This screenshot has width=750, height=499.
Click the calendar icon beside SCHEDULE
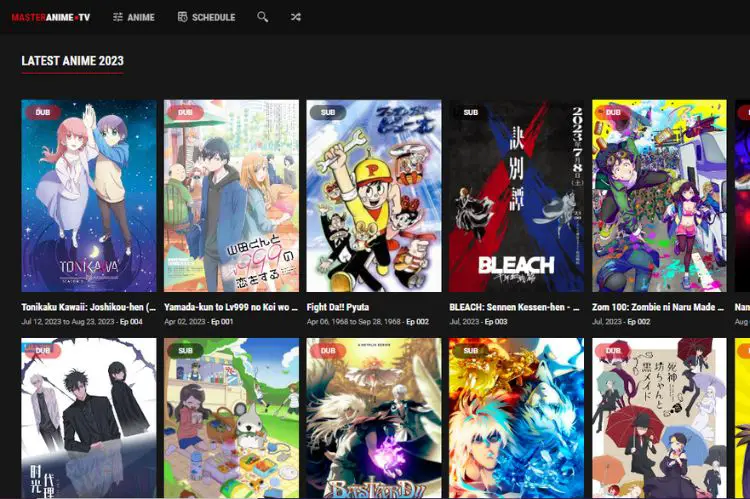click(182, 17)
